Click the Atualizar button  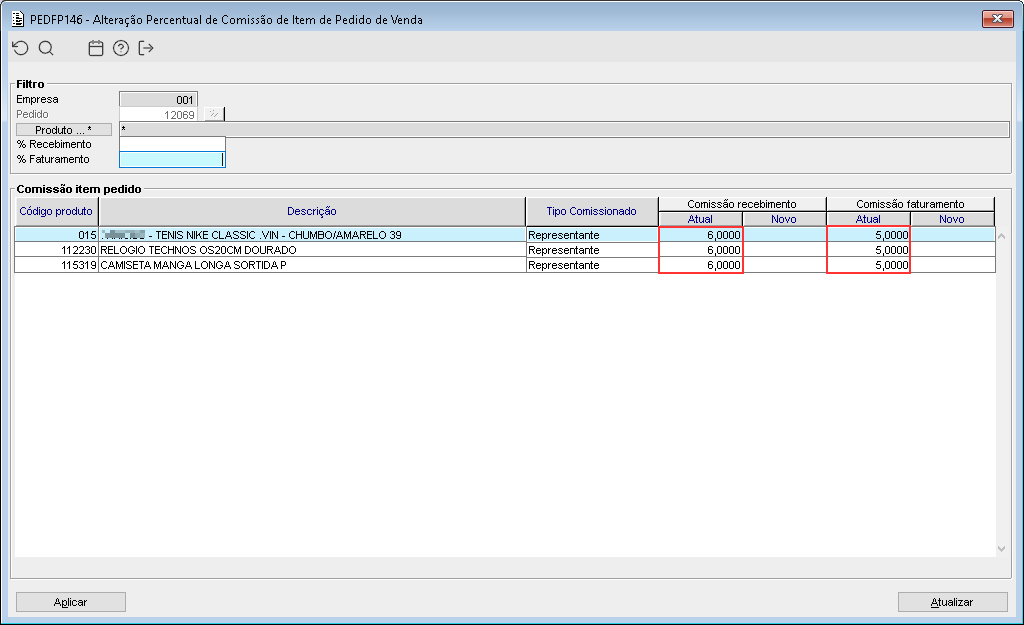[x=952, y=602]
